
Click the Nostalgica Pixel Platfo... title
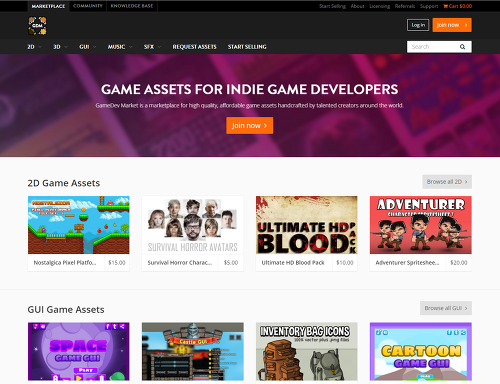pyautogui.click(x=65, y=263)
